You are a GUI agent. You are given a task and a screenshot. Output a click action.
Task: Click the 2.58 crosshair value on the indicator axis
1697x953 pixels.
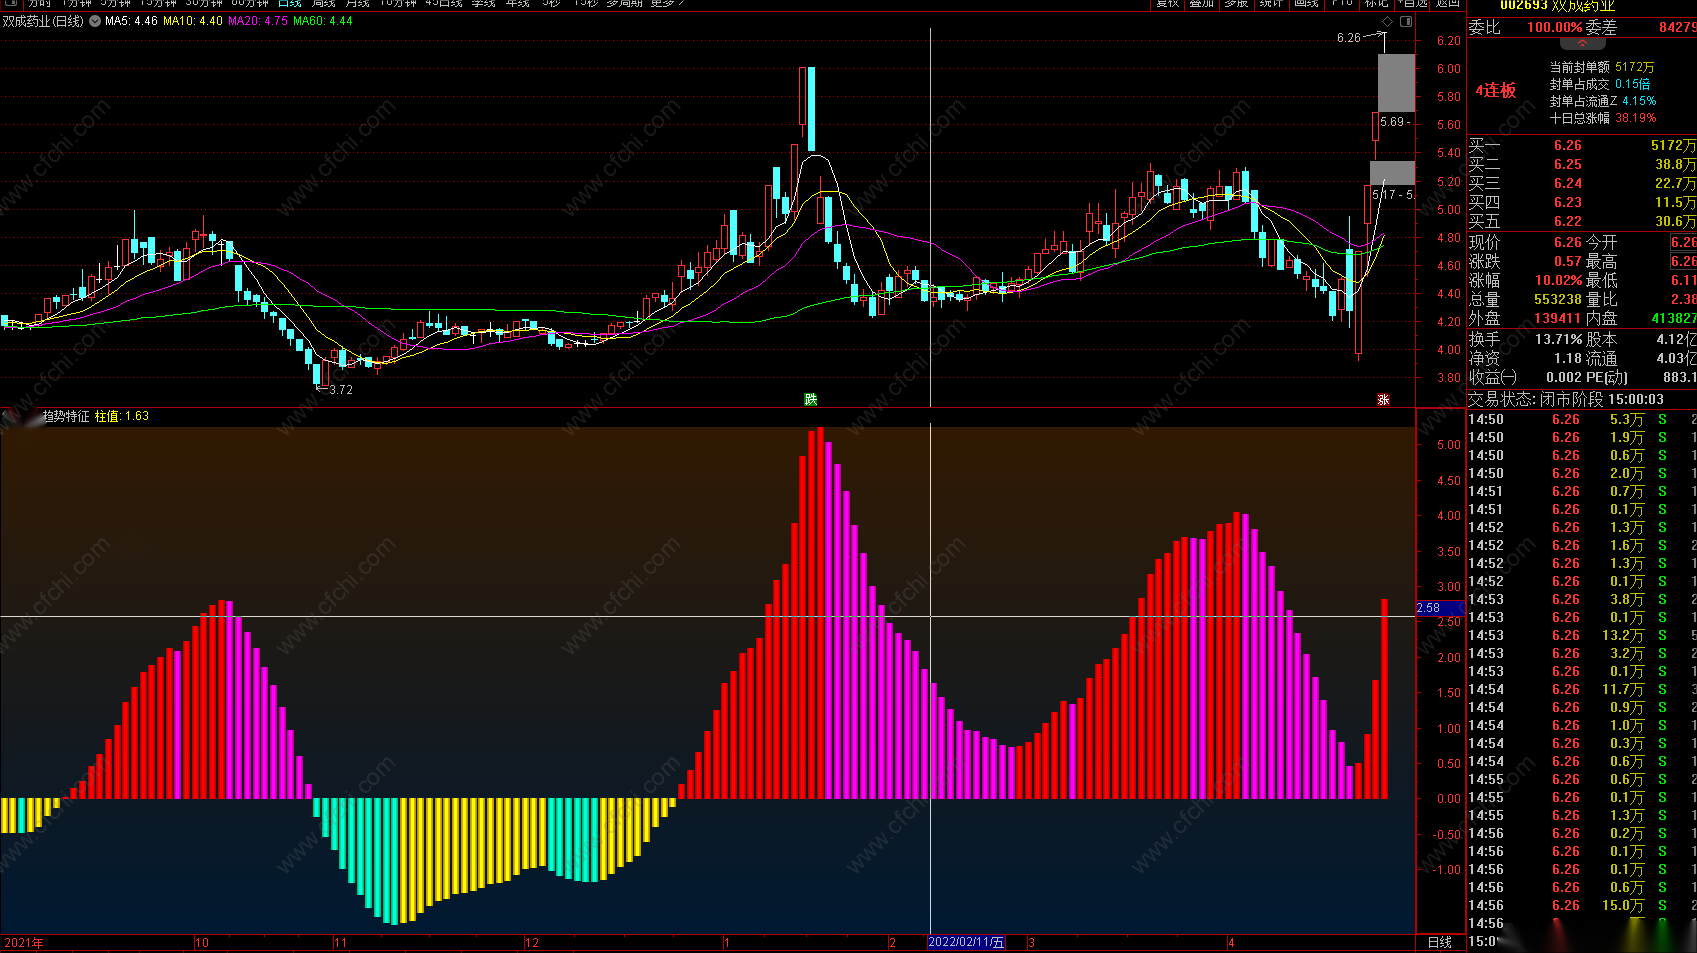click(x=1440, y=608)
